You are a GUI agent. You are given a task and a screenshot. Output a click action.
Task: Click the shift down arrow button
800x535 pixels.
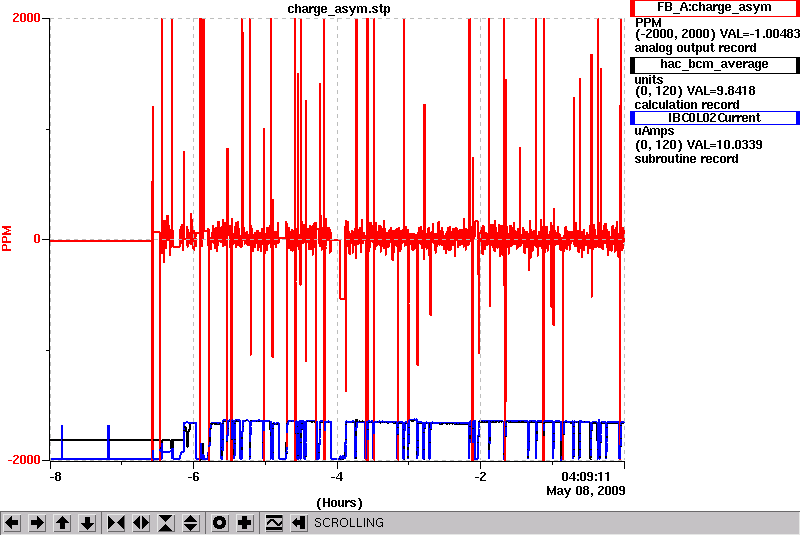point(88,523)
